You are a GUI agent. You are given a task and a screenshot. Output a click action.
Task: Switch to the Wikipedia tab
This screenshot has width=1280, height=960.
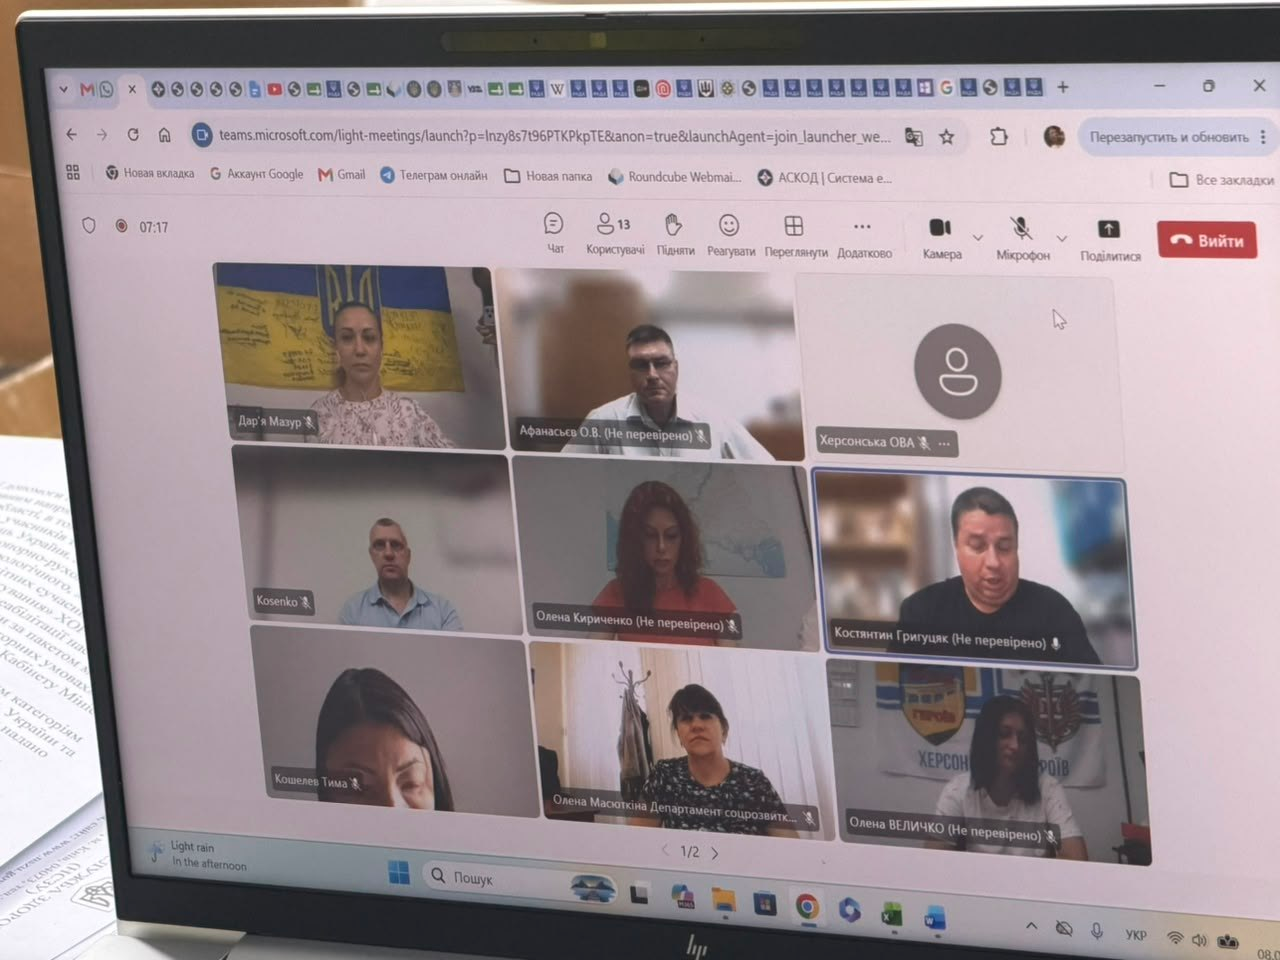pyautogui.click(x=557, y=88)
